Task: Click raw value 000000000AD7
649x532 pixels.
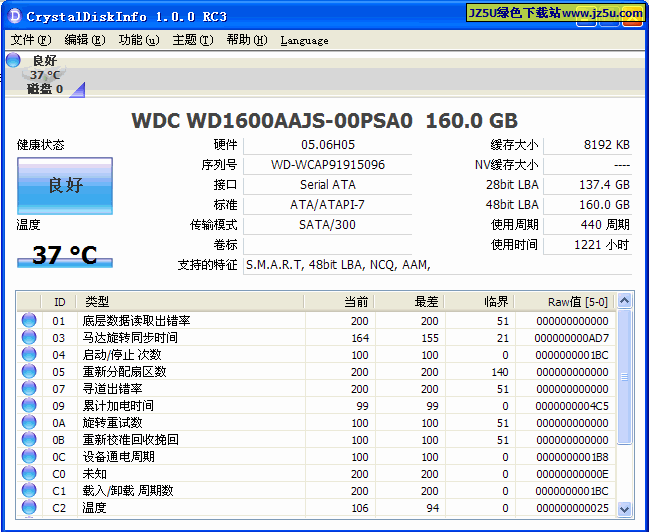Action: [572, 338]
